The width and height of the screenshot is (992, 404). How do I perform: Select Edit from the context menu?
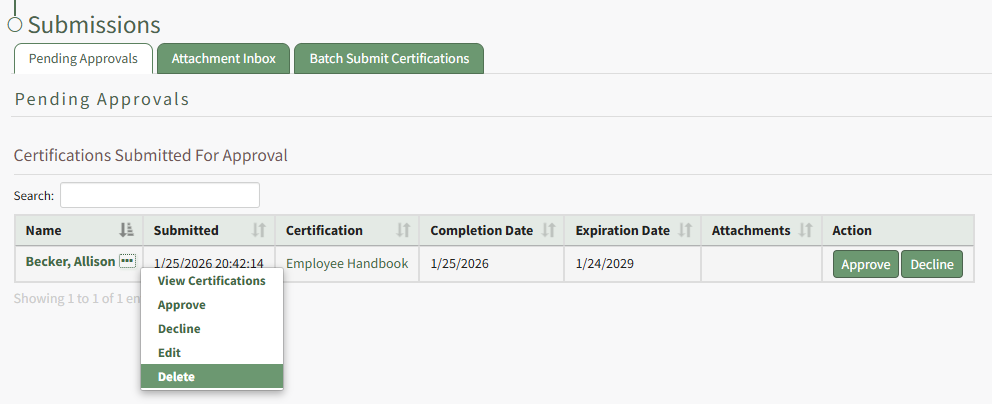click(169, 353)
